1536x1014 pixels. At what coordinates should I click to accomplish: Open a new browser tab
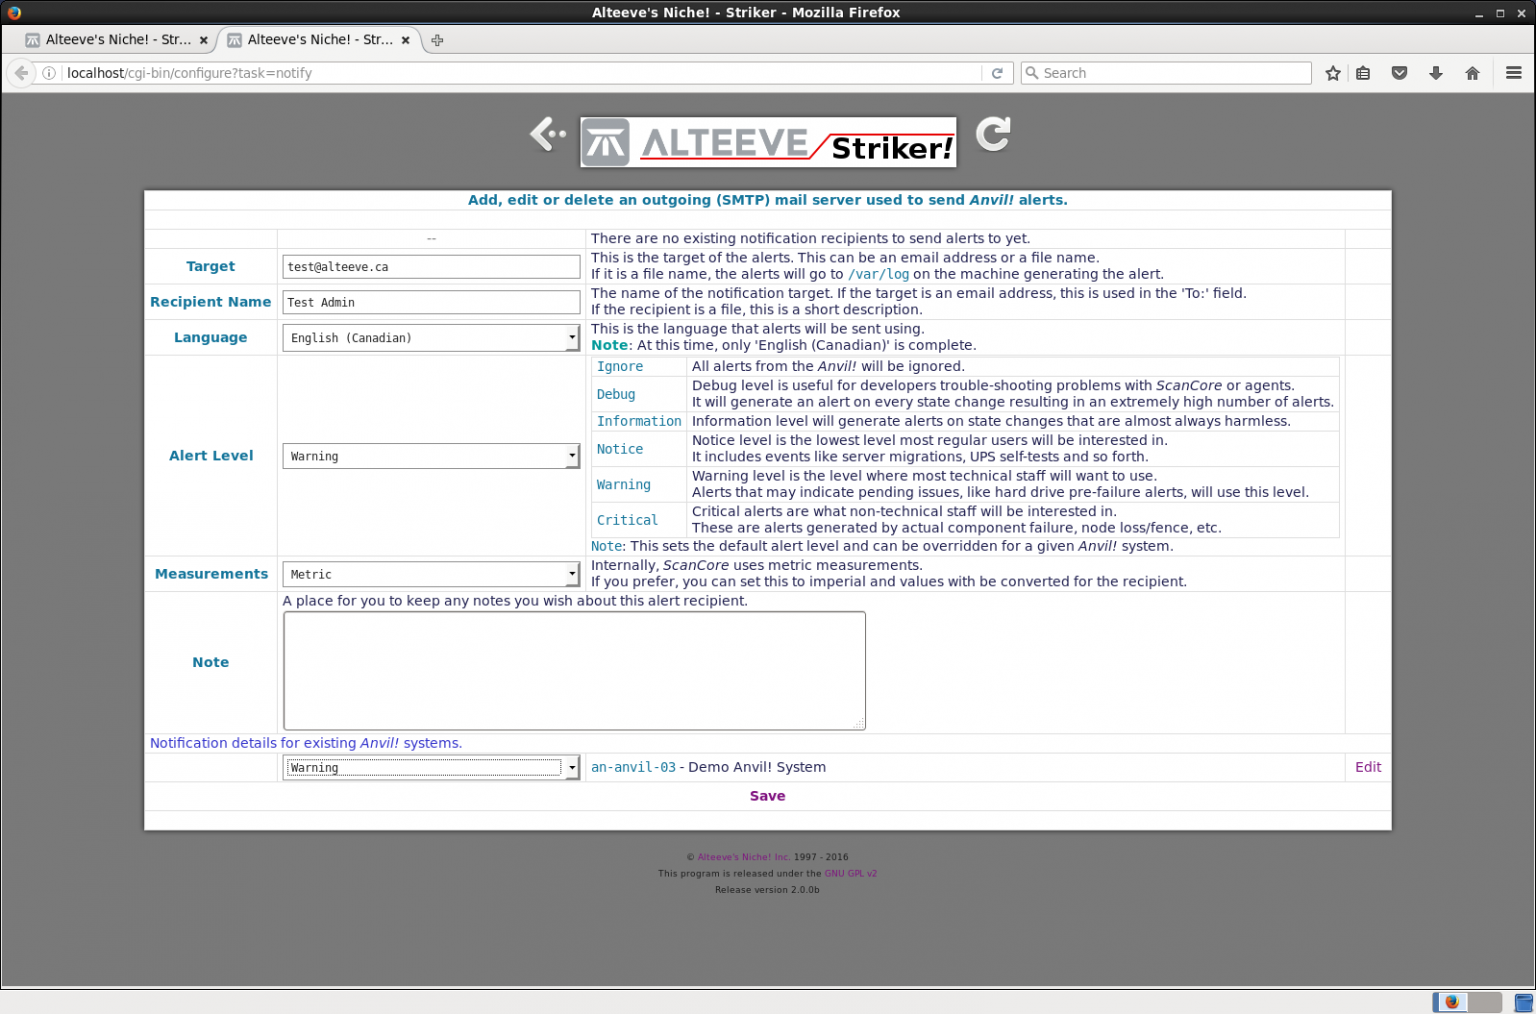[437, 40]
